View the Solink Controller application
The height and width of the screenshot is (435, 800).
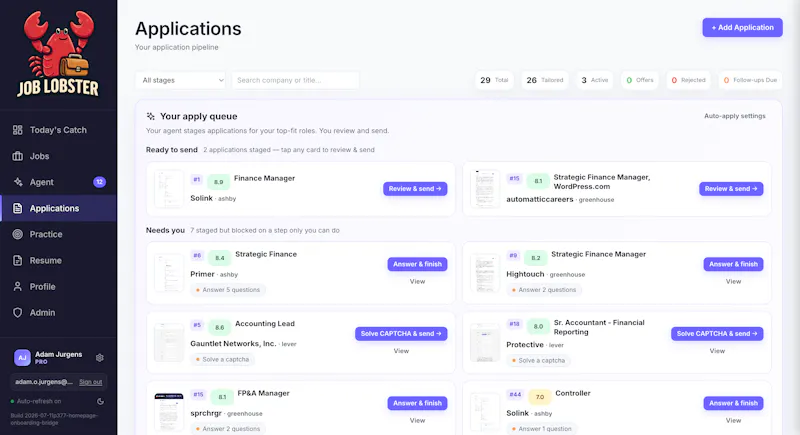tap(733, 421)
